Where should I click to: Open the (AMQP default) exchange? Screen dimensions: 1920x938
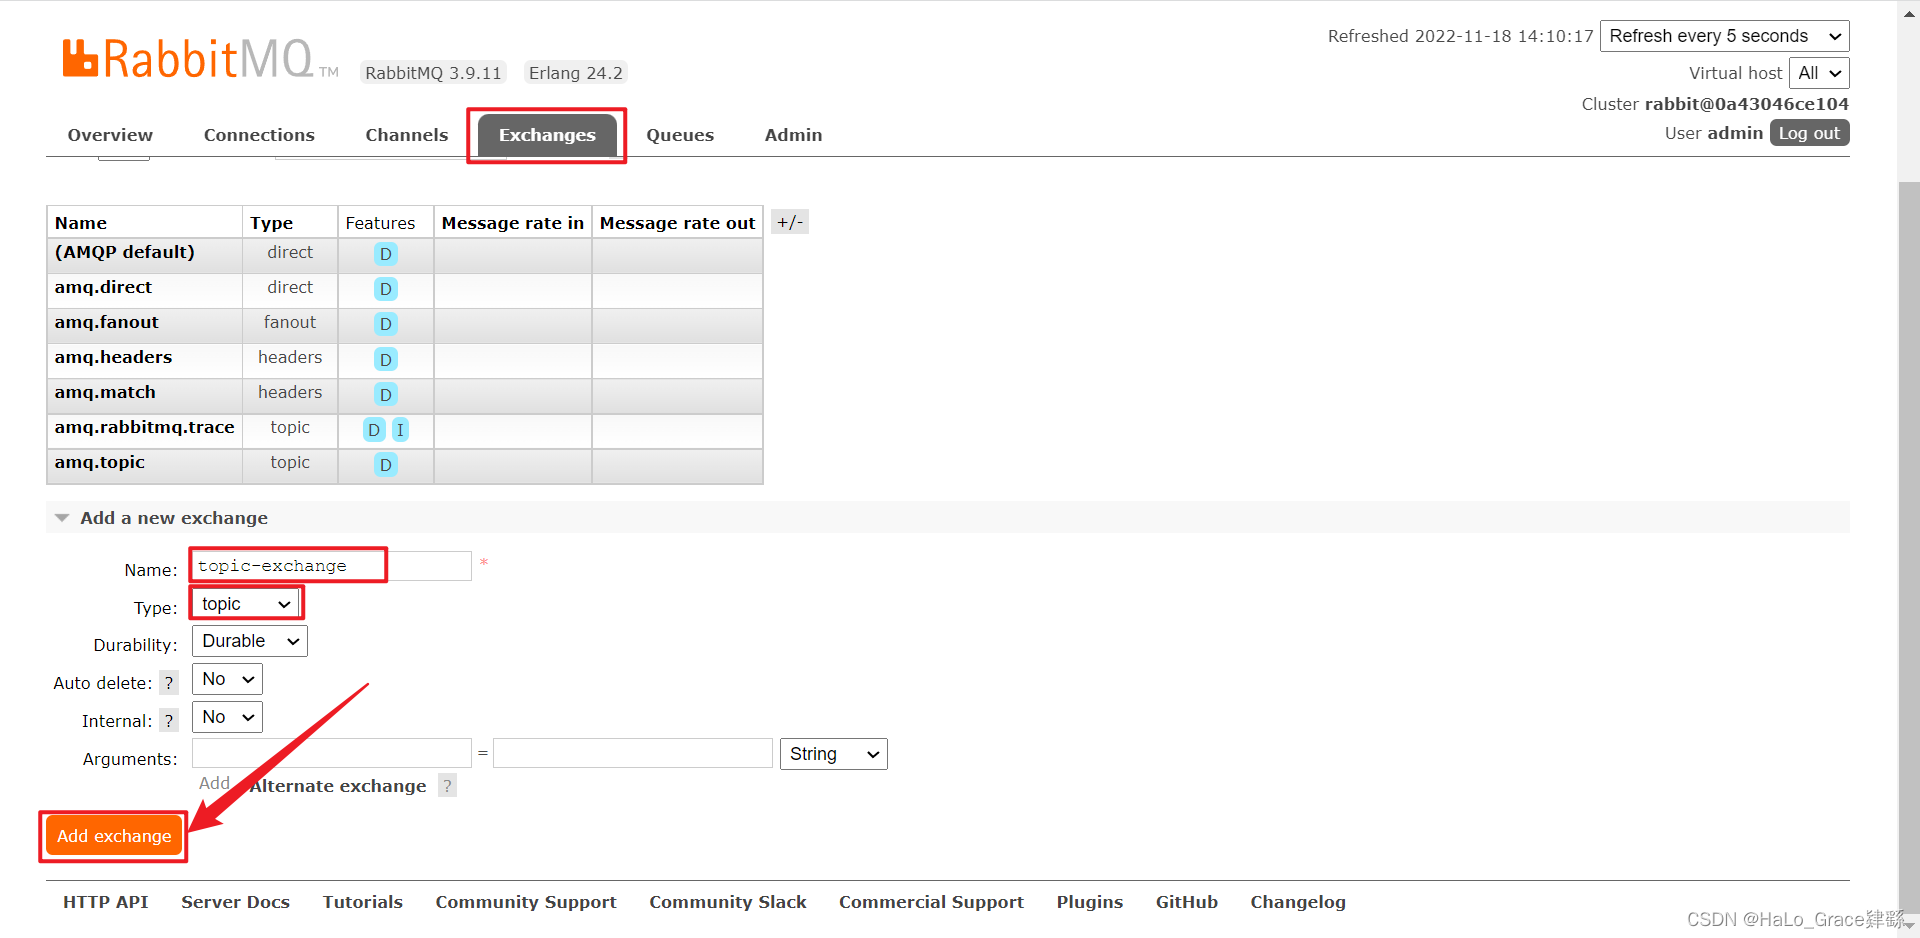point(125,252)
